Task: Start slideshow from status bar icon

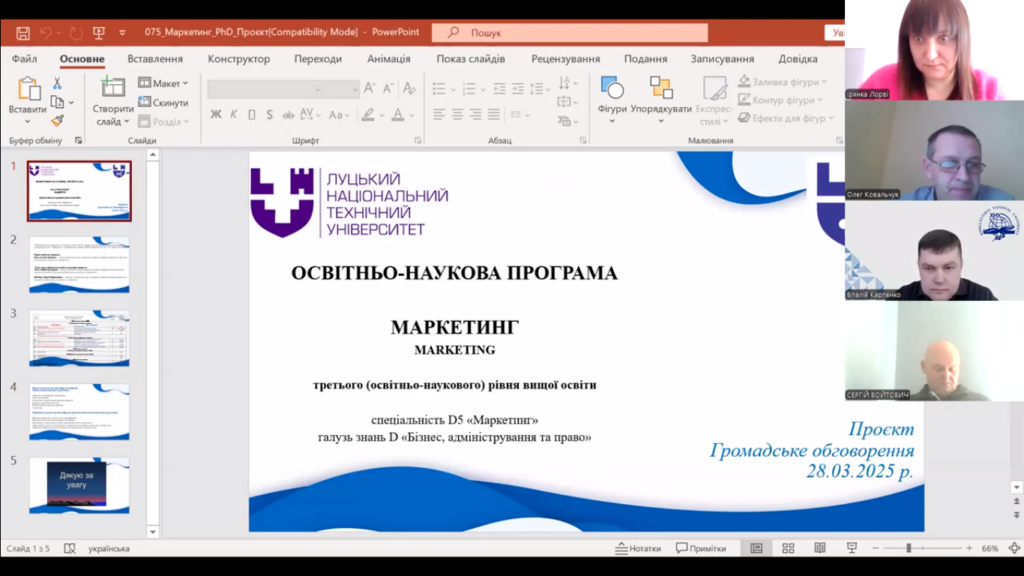Action: [x=852, y=549]
